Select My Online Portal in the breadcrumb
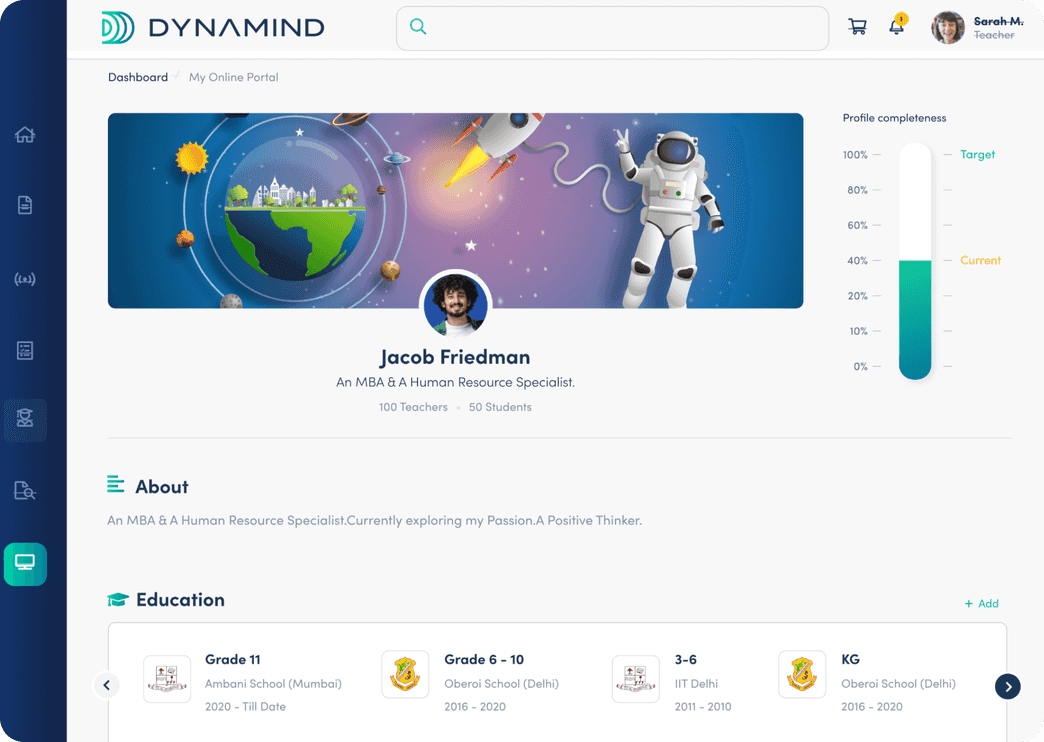The height and width of the screenshot is (742, 1044). coord(233,77)
